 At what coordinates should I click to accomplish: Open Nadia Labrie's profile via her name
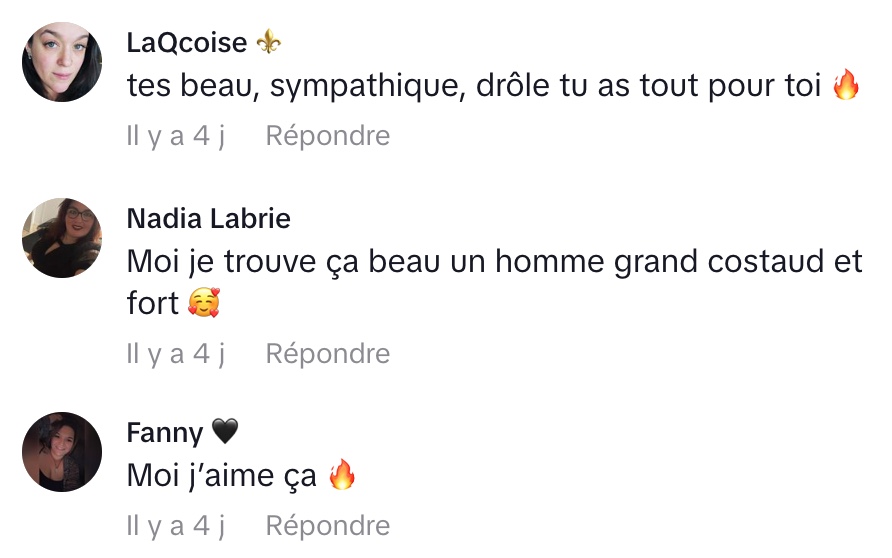[209, 218]
